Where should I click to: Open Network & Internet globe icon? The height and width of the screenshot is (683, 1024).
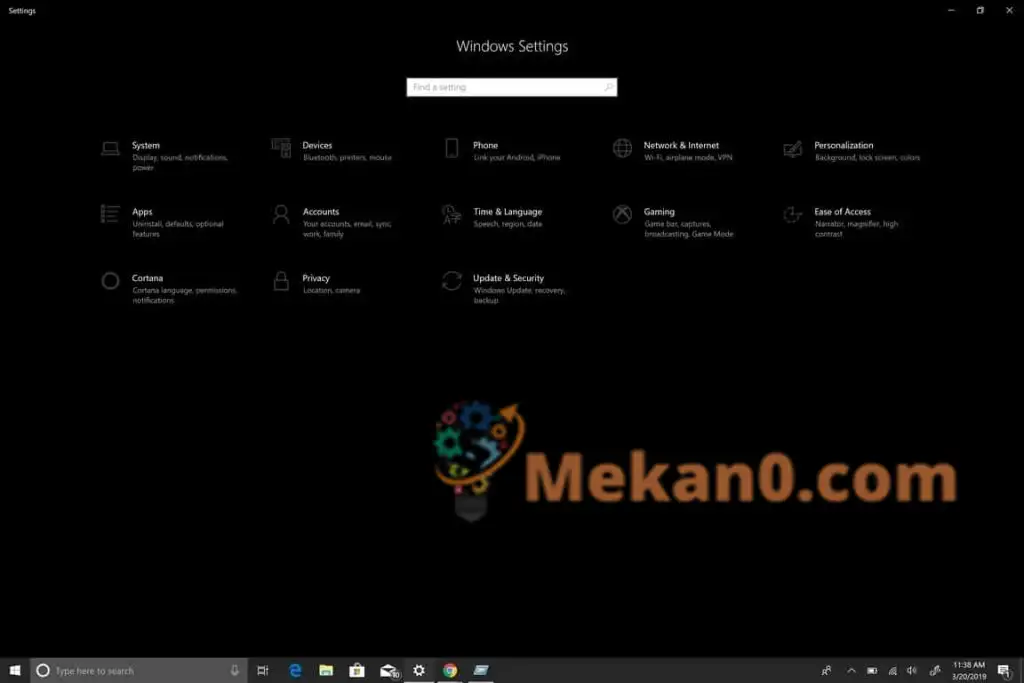tap(622, 148)
